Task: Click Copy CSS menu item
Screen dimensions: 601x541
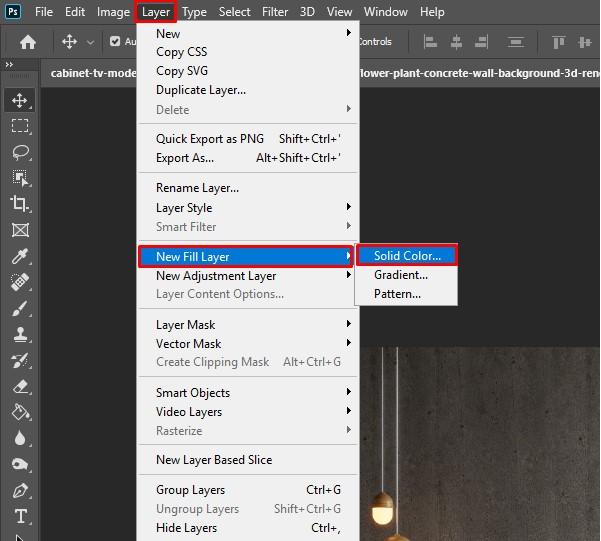Action: click(x=248, y=52)
